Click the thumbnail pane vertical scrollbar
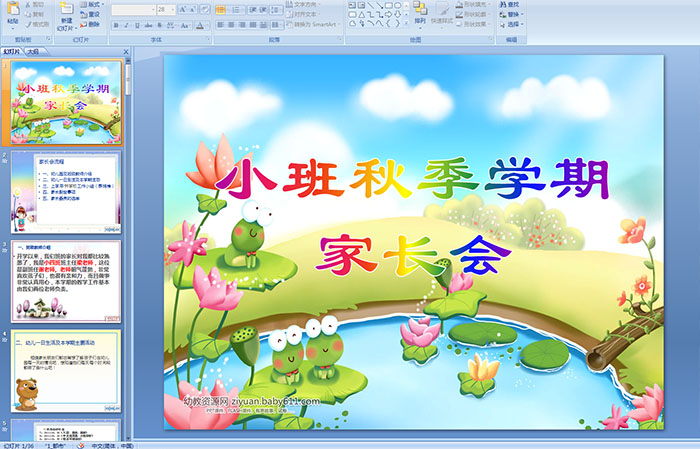 (129, 250)
